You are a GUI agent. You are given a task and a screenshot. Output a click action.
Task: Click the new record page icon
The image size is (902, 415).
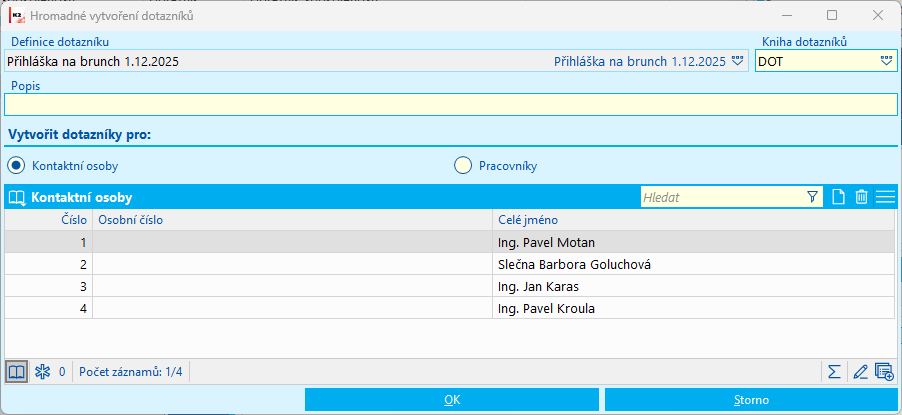[839, 197]
